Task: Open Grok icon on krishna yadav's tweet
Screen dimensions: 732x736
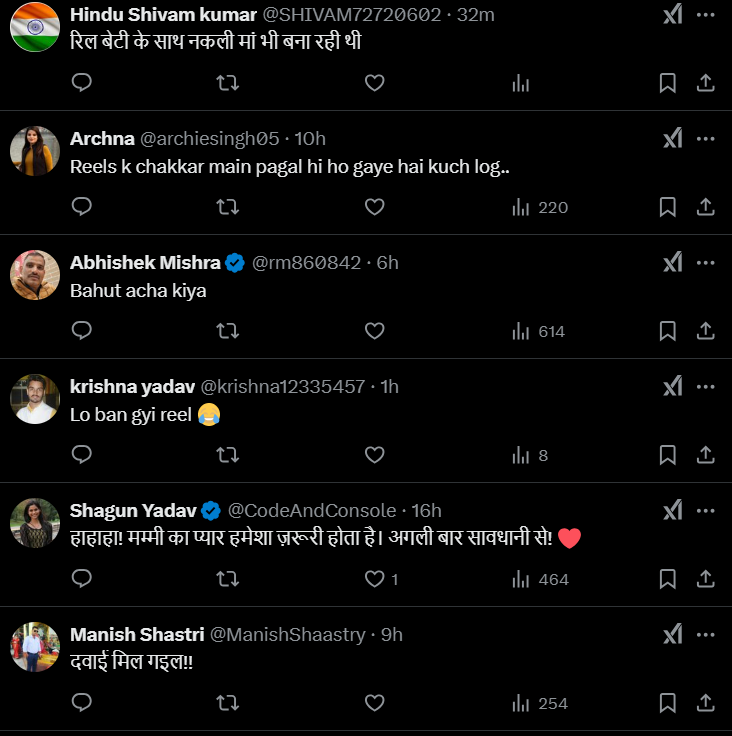Action: pyautogui.click(x=673, y=386)
